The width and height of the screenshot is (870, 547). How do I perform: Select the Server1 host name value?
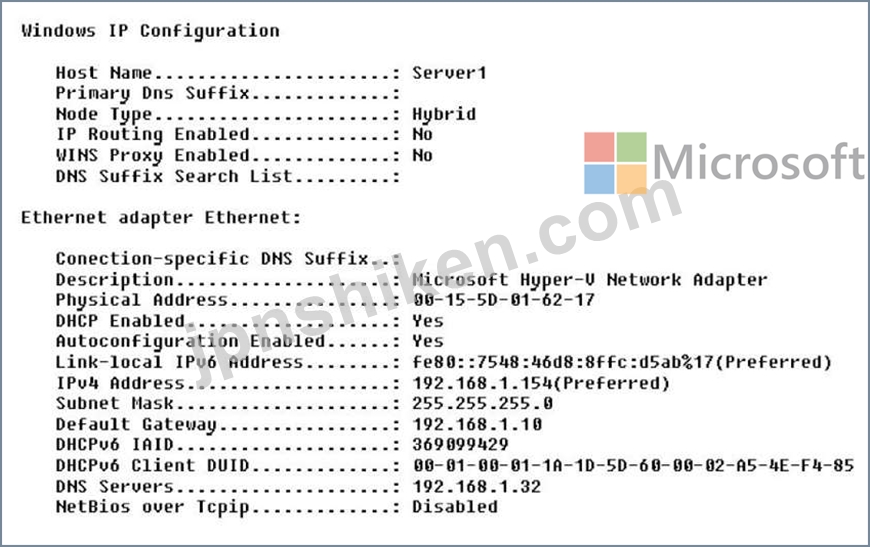coord(449,73)
